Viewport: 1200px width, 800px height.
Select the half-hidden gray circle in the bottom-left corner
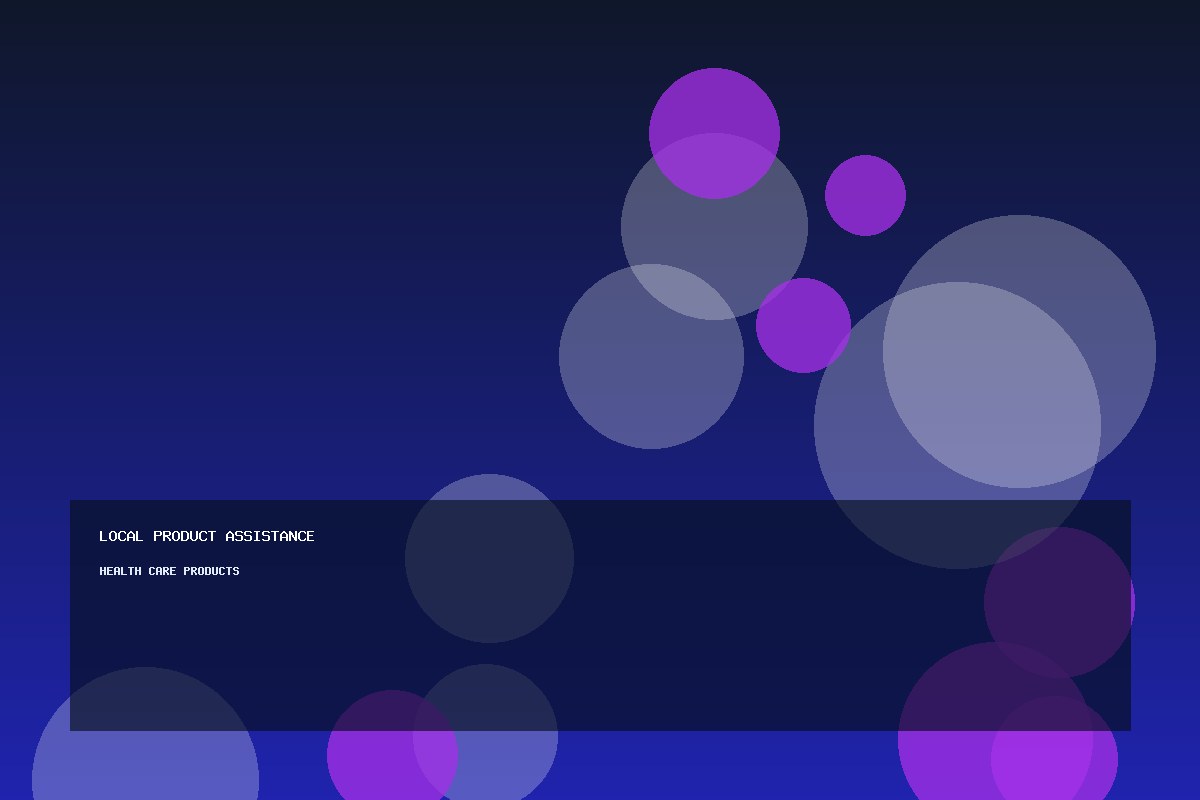(145, 740)
